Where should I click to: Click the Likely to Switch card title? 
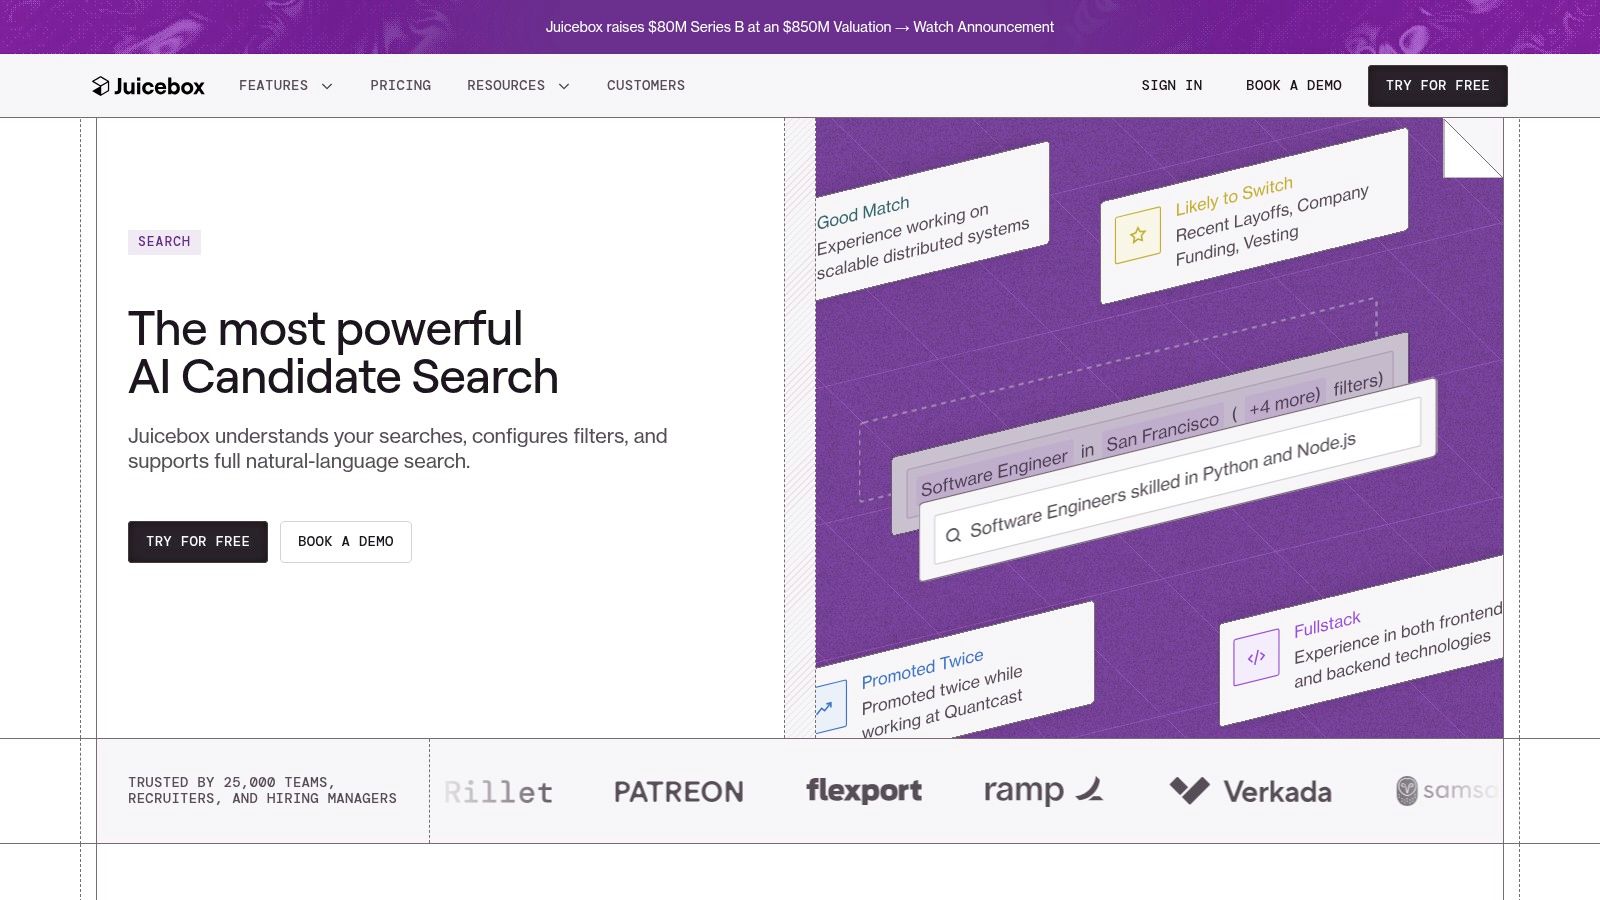click(x=1234, y=196)
